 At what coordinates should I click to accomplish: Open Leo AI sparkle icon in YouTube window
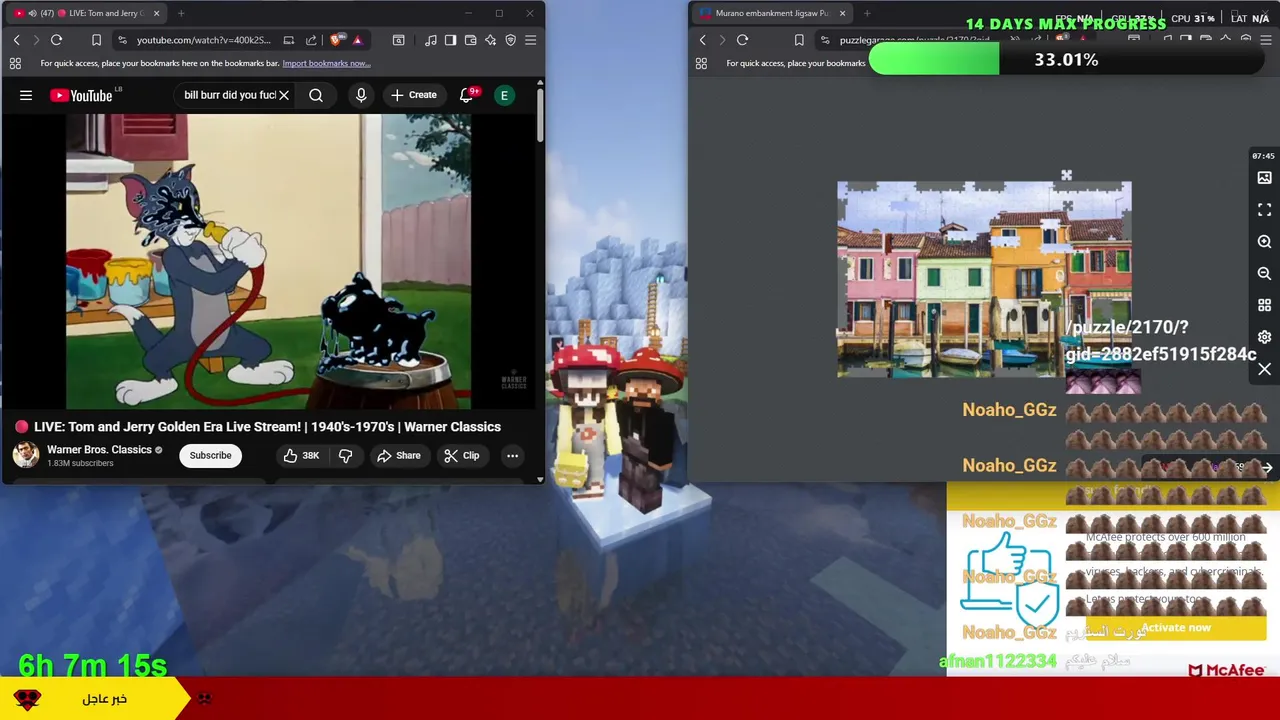(x=490, y=40)
